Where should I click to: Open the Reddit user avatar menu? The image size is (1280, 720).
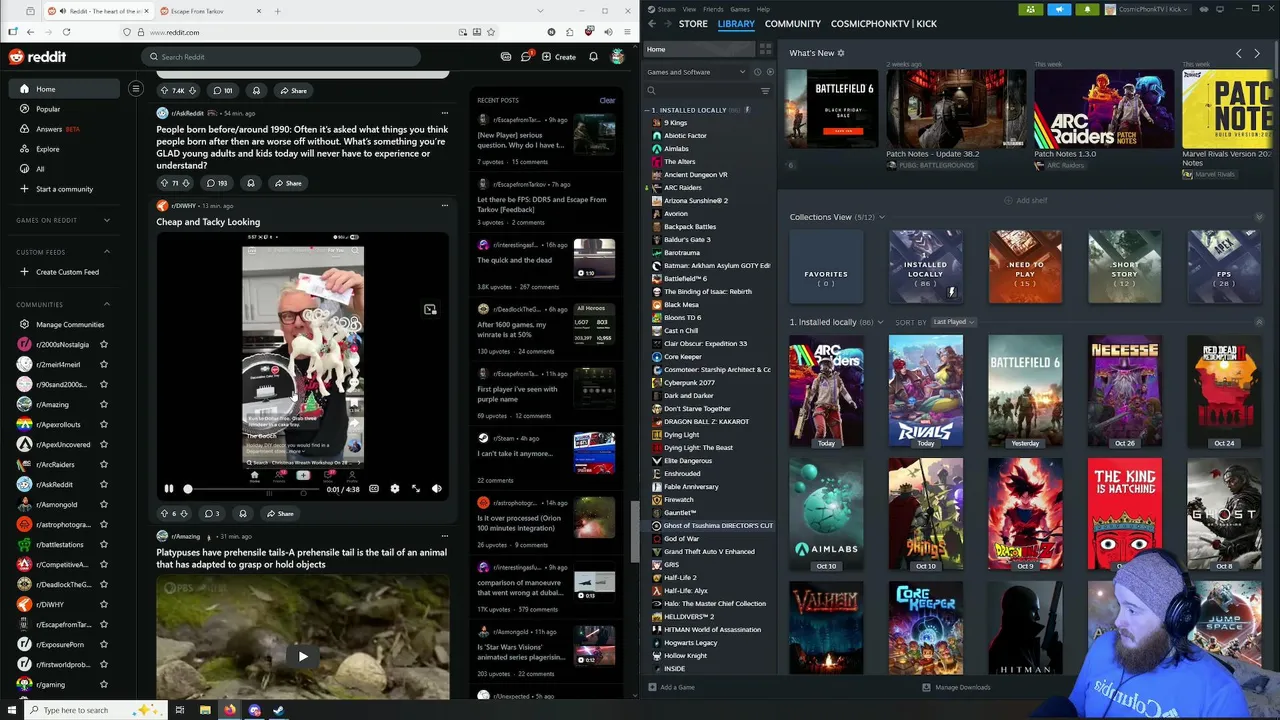click(618, 57)
